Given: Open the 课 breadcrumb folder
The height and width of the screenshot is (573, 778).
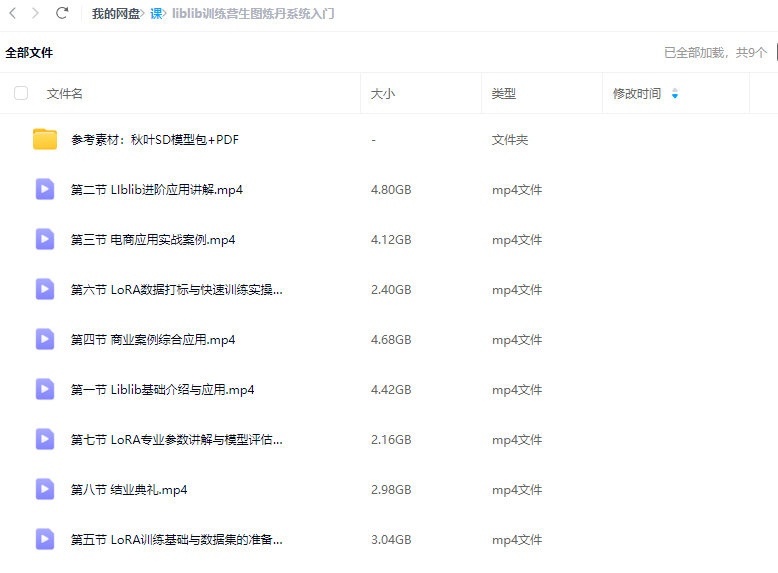Looking at the screenshot, I should click(x=156, y=14).
